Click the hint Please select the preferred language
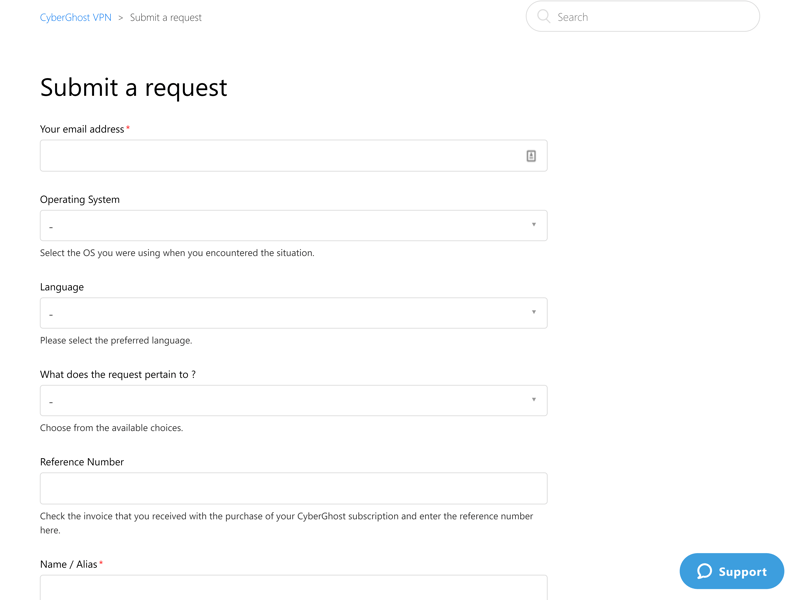 coord(116,340)
